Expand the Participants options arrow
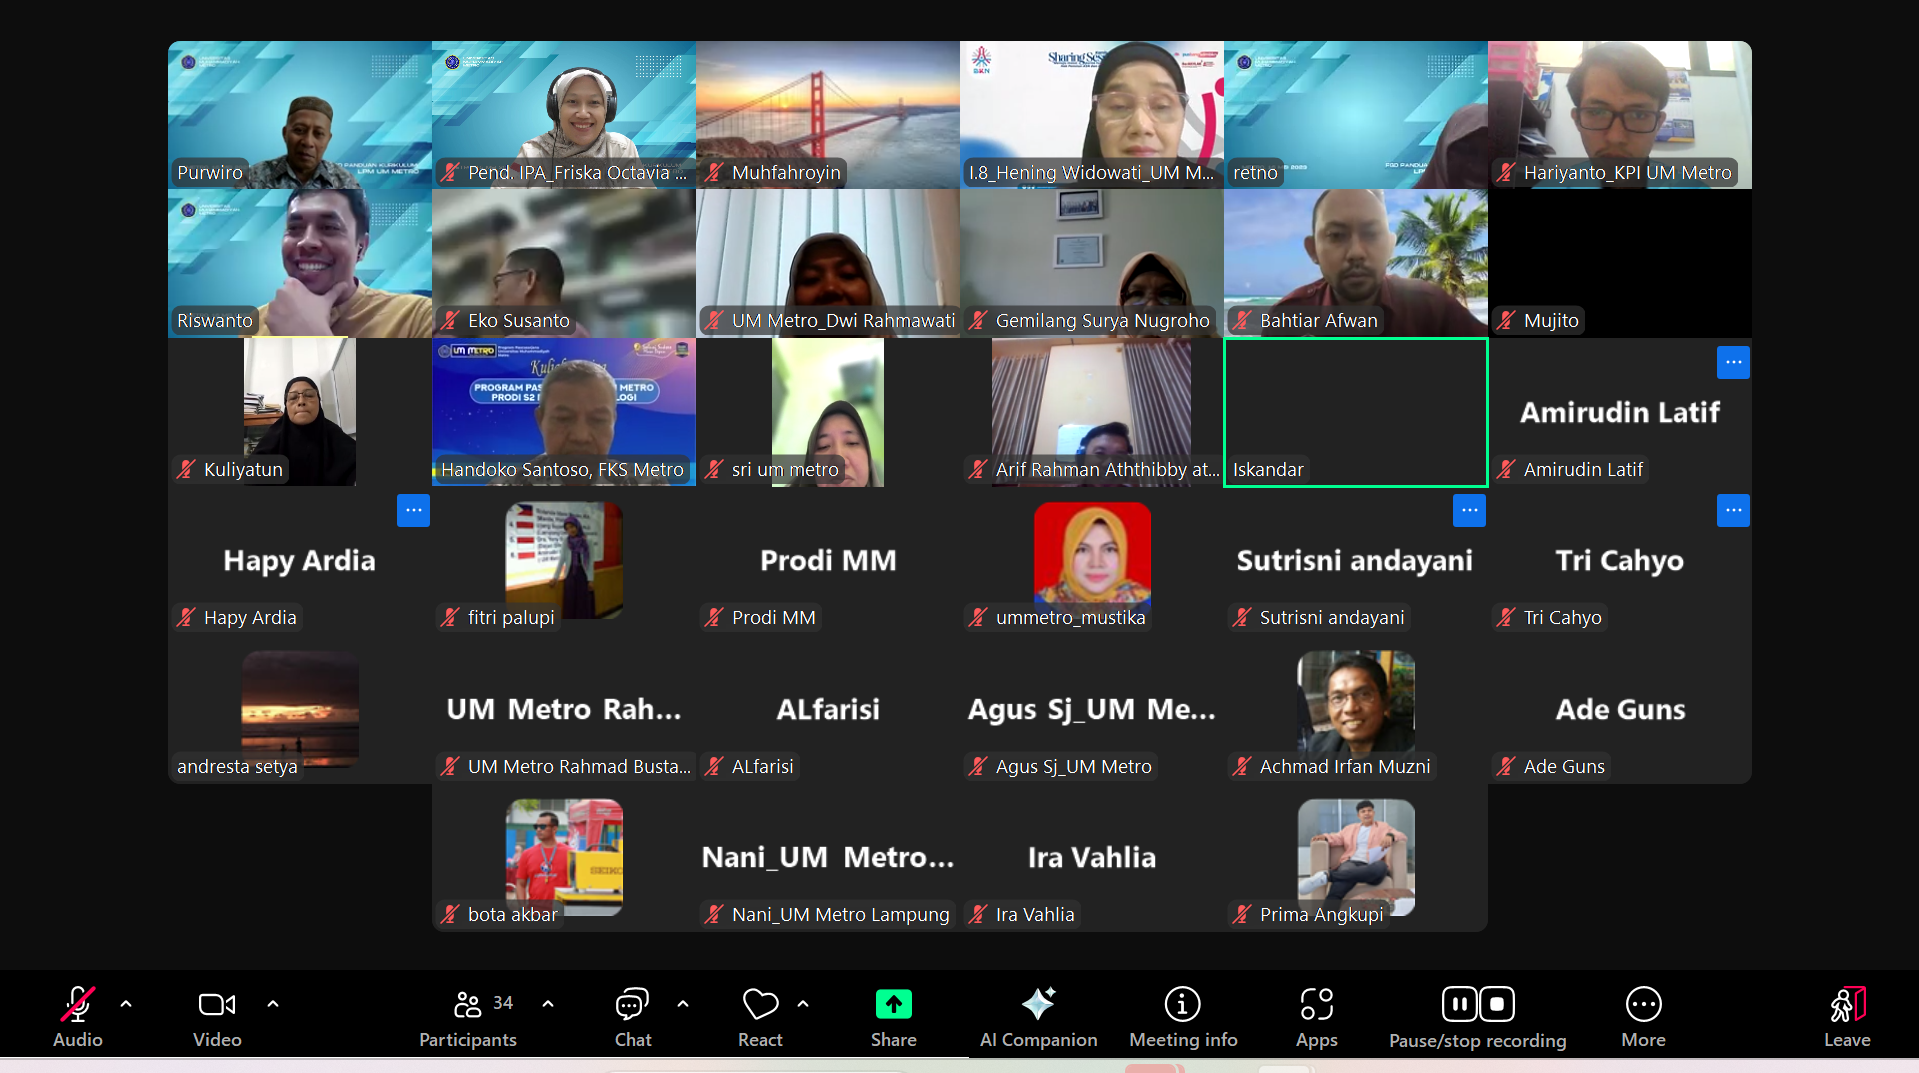Image resolution: width=1919 pixels, height=1073 pixels. (548, 1003)
